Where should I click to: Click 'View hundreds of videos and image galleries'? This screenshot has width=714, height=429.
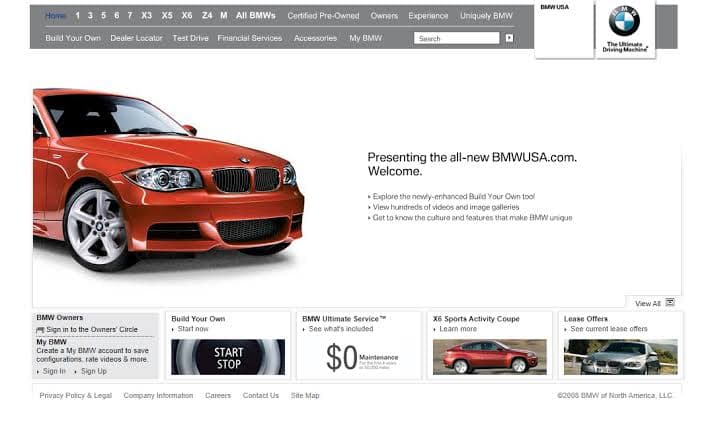446,207
